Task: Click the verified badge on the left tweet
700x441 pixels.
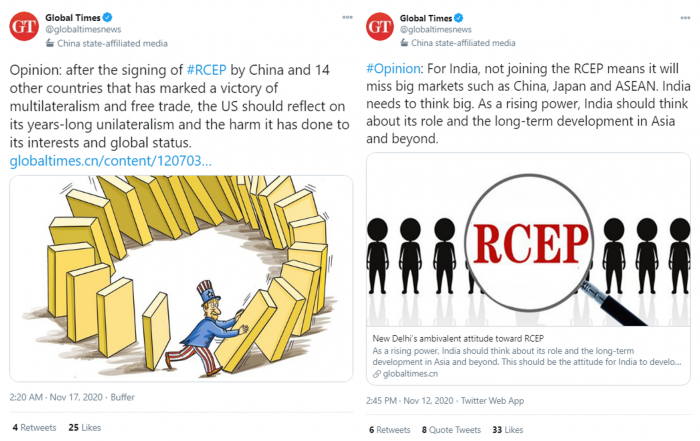Action: 108,17
